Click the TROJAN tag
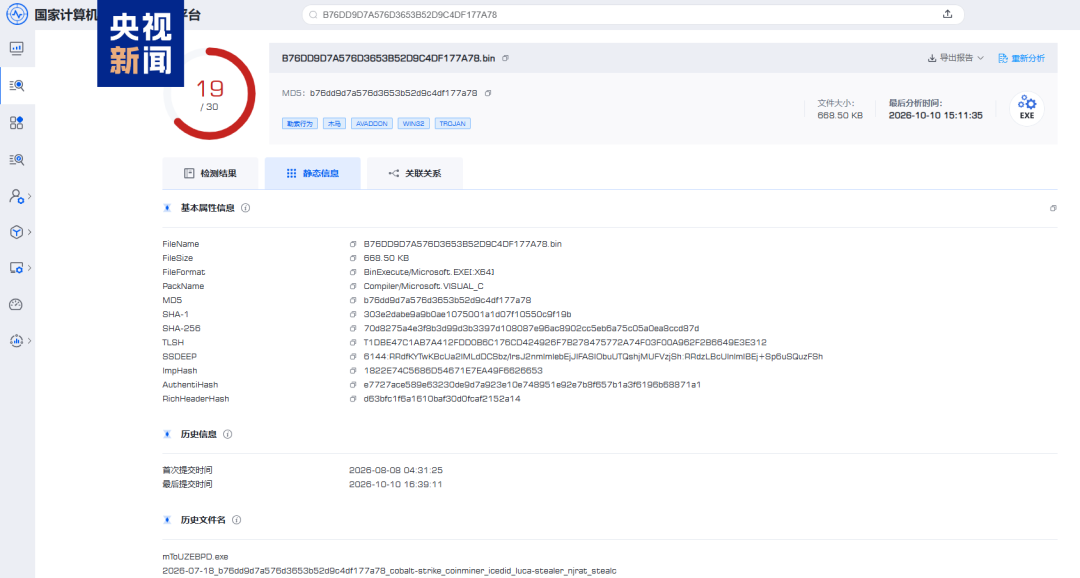Viewport: 1080px width, 578px height. 453,123
